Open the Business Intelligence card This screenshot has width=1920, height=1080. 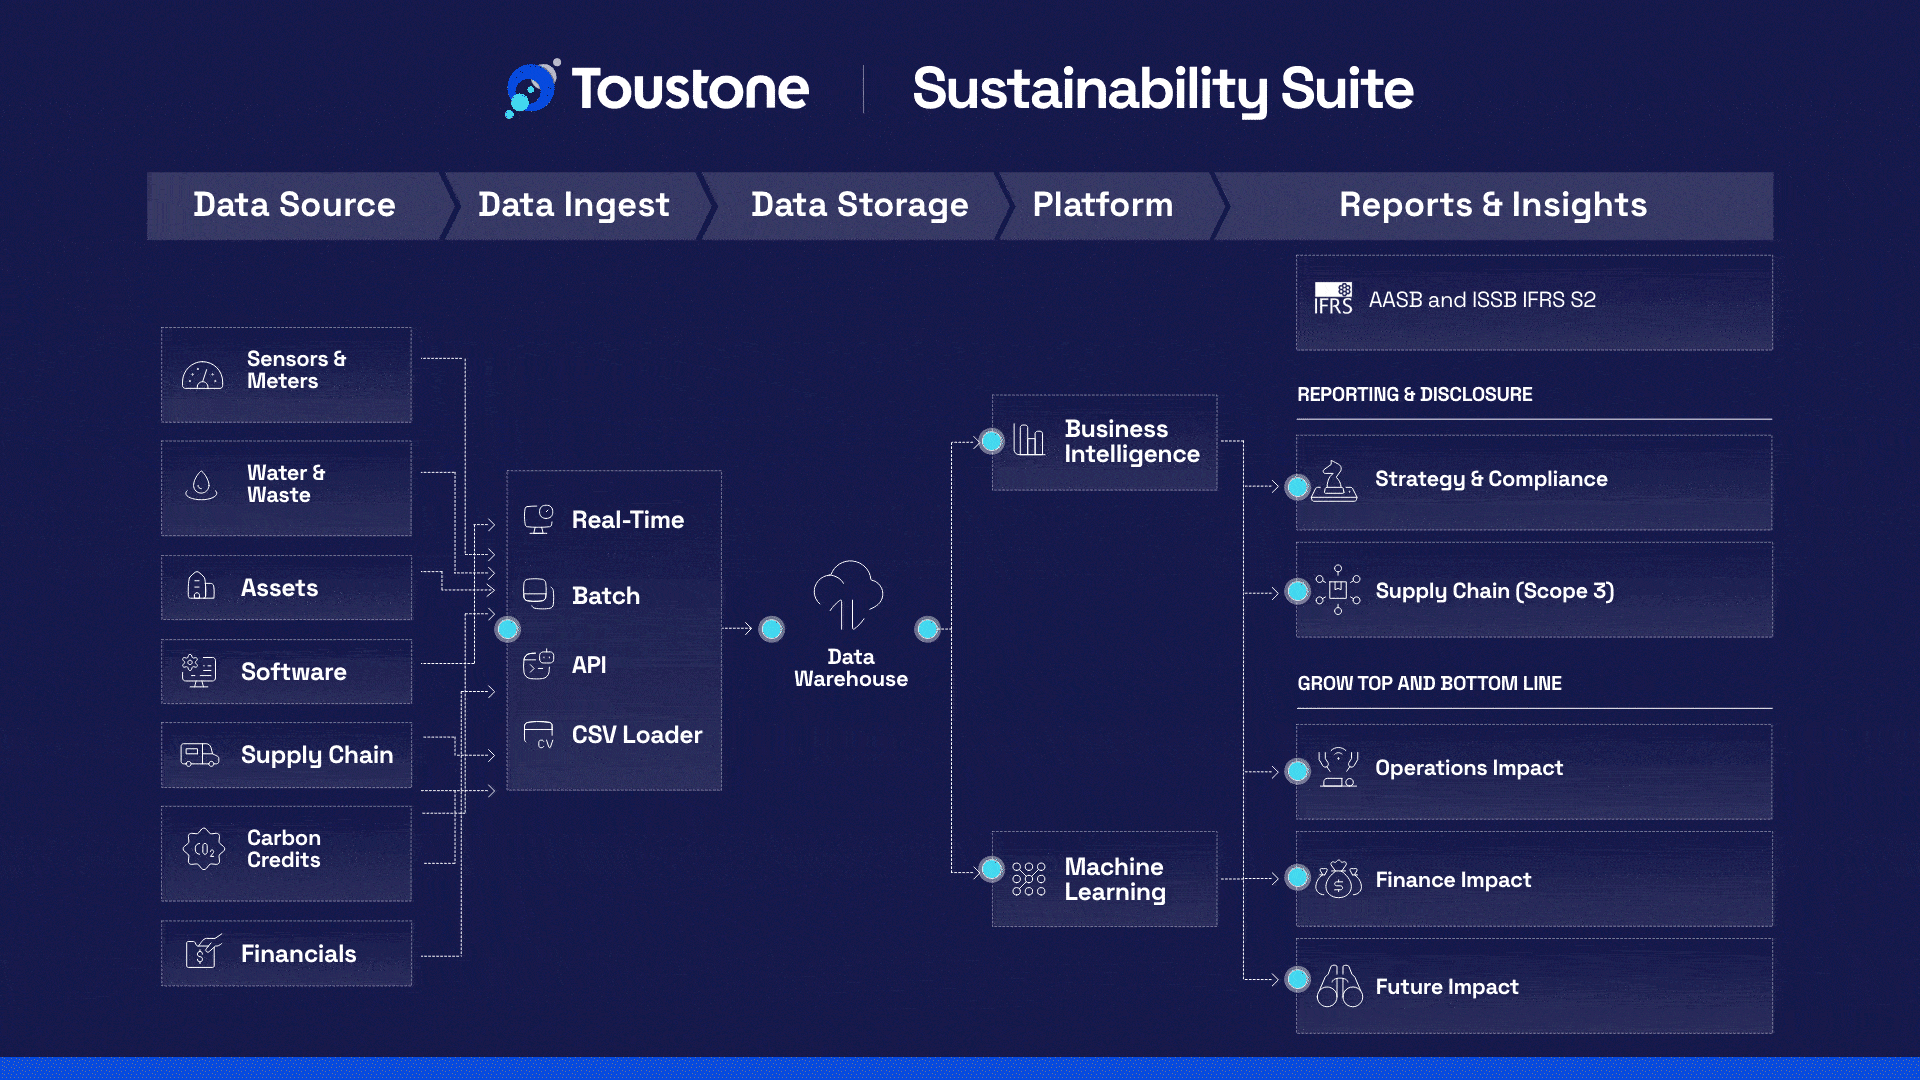point(1104,442)
